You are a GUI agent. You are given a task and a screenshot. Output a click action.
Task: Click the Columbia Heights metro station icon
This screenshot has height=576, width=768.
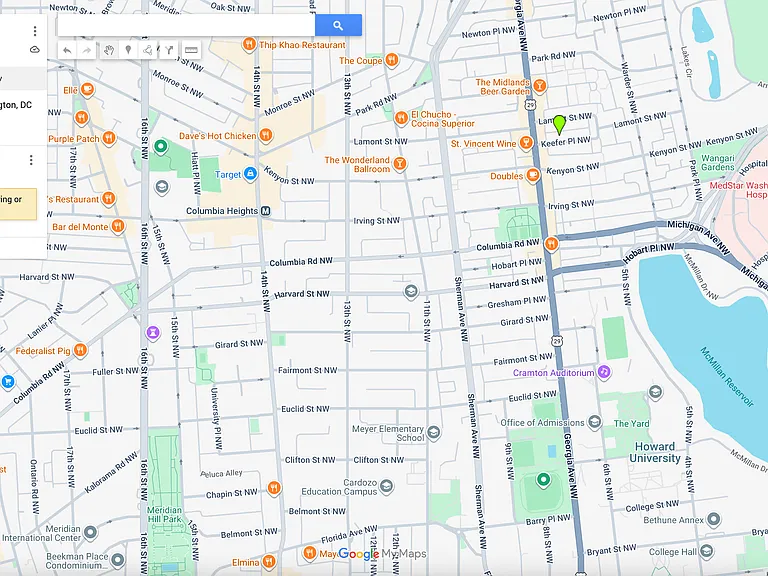[x=265, y=211]
